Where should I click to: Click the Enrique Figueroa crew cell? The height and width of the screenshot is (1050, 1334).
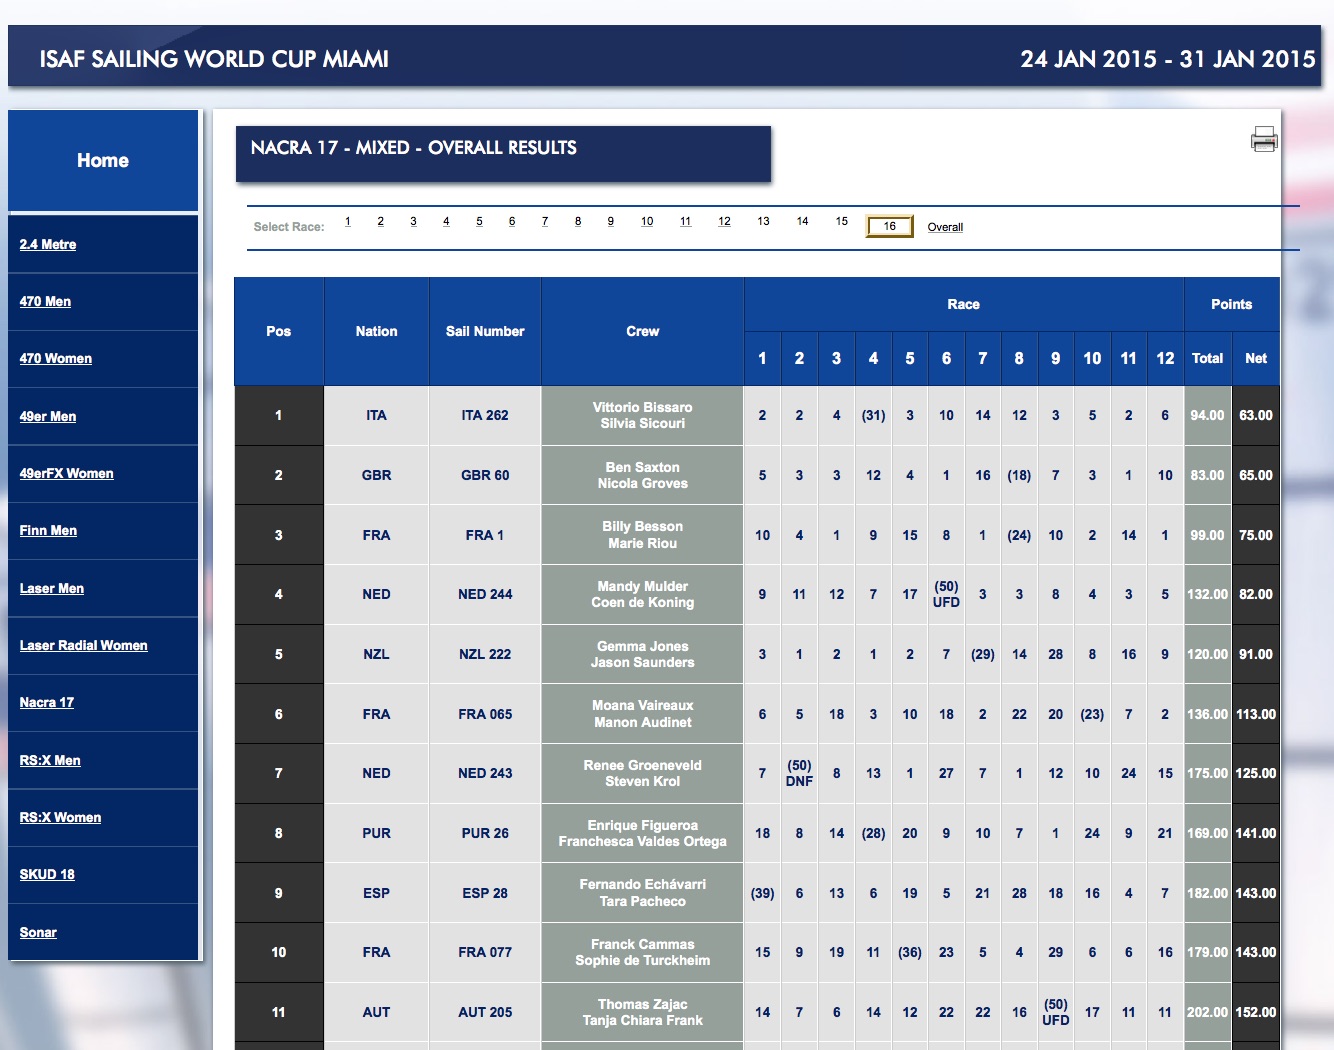643,833
